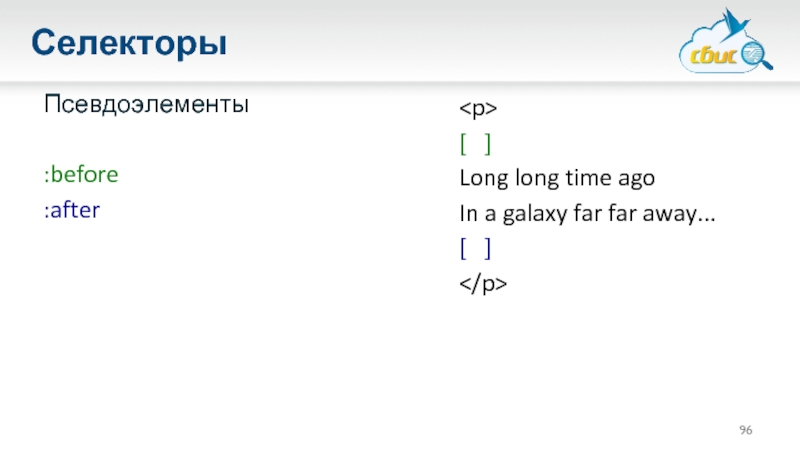Viewport: 800px width, 450px height.
Task: Select the green :before pseudo-element text
Action: click(81, 175)
